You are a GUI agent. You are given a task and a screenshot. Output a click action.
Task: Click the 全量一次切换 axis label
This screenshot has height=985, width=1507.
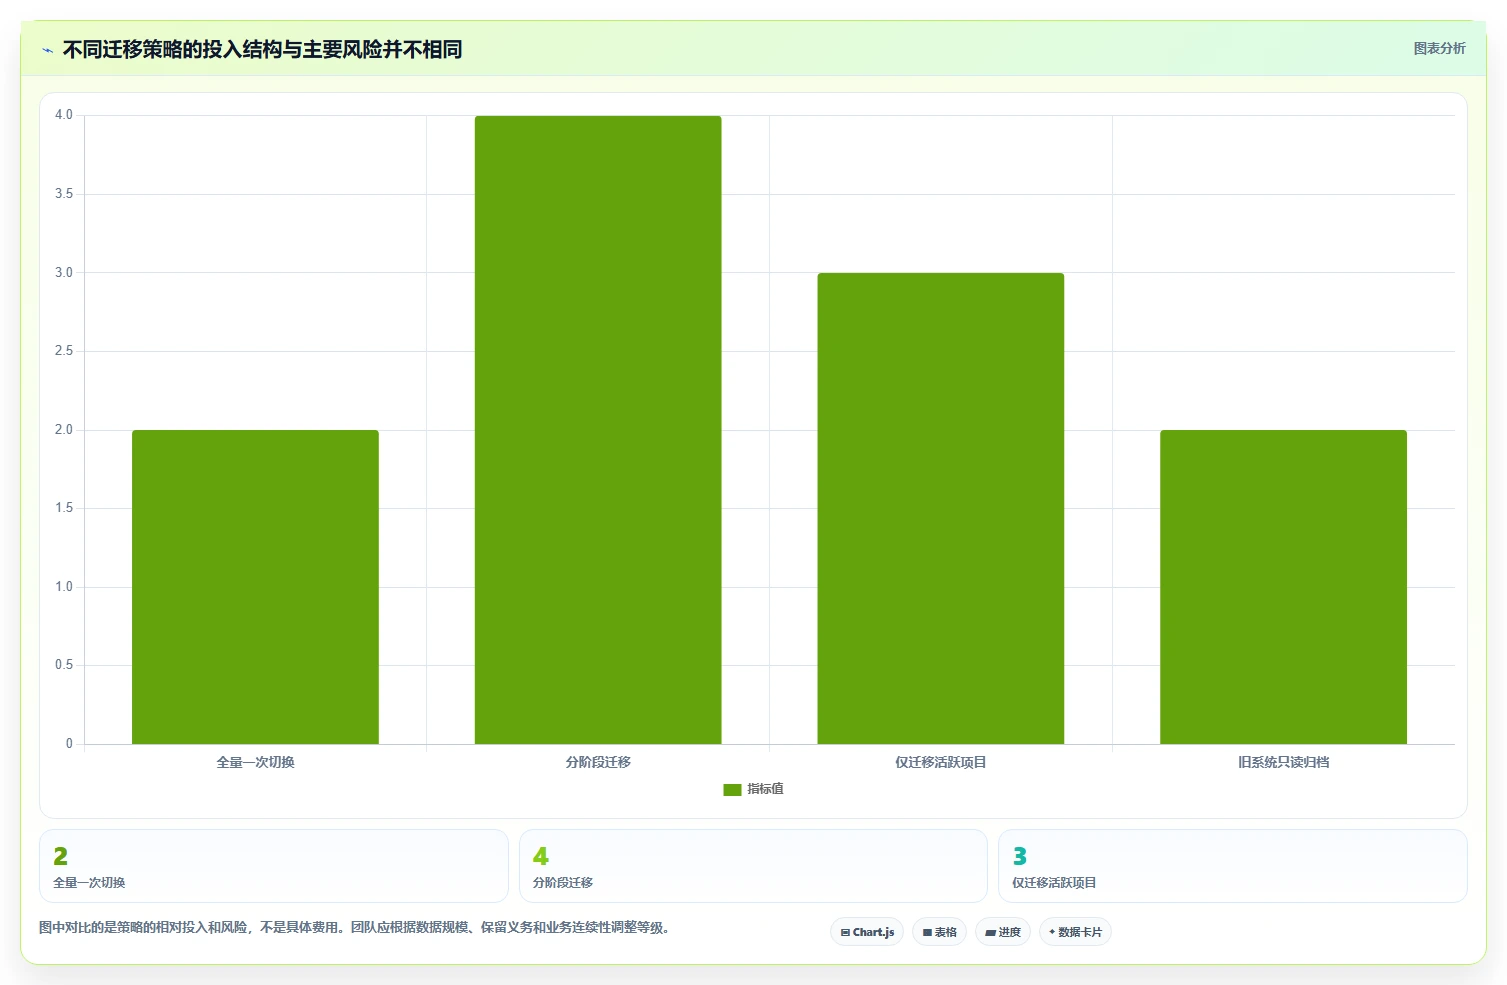point(255,762)
